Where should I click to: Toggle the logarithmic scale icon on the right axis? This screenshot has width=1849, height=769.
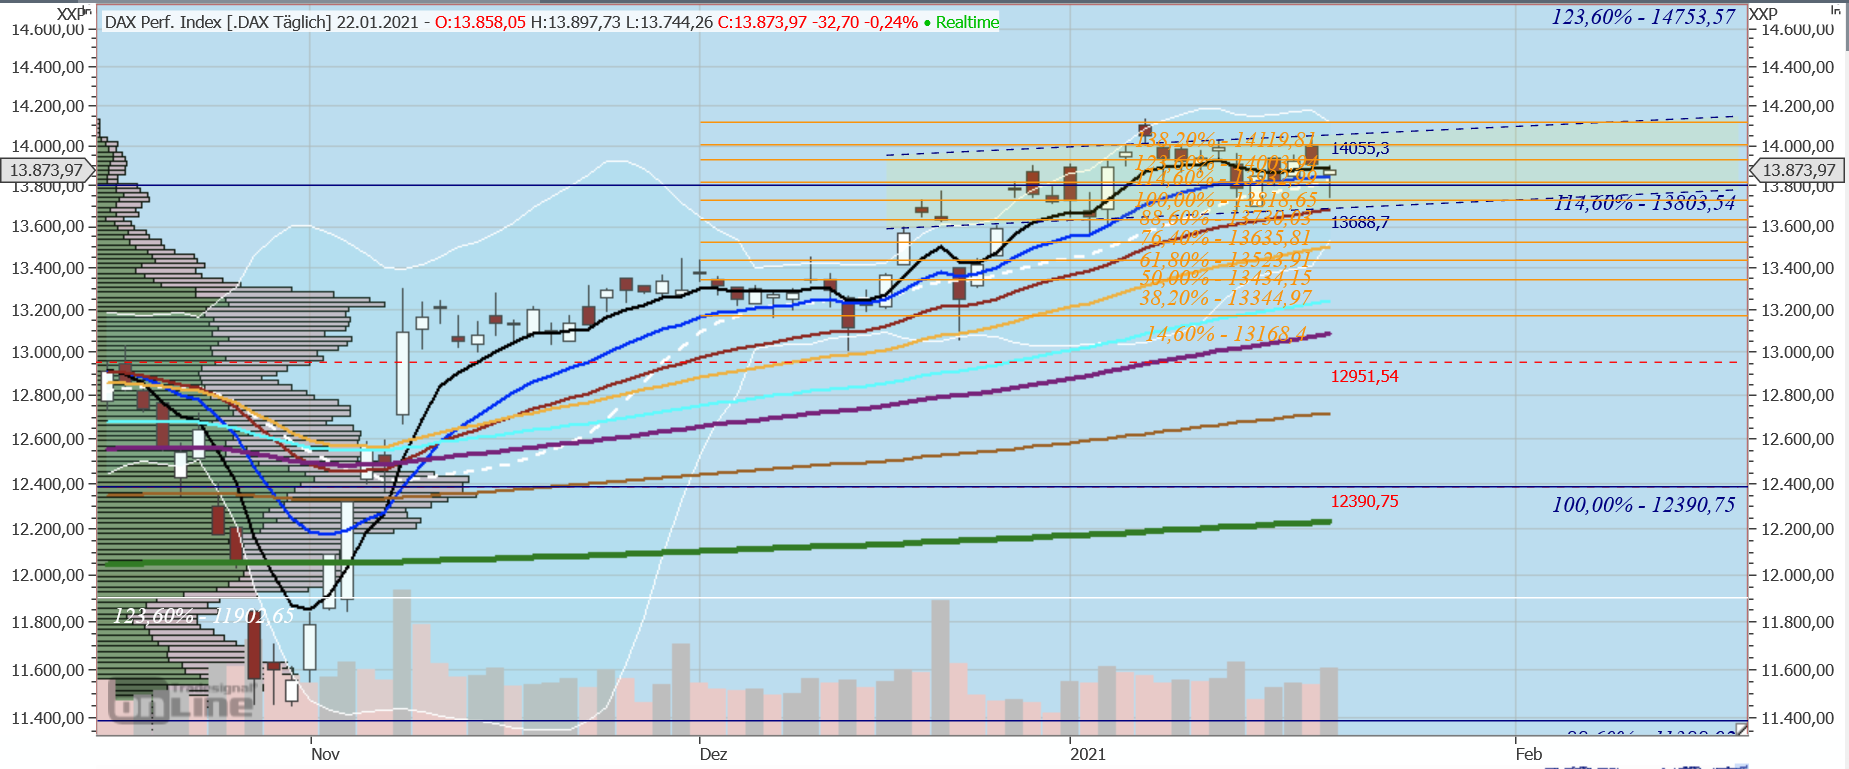(1835, 11)
